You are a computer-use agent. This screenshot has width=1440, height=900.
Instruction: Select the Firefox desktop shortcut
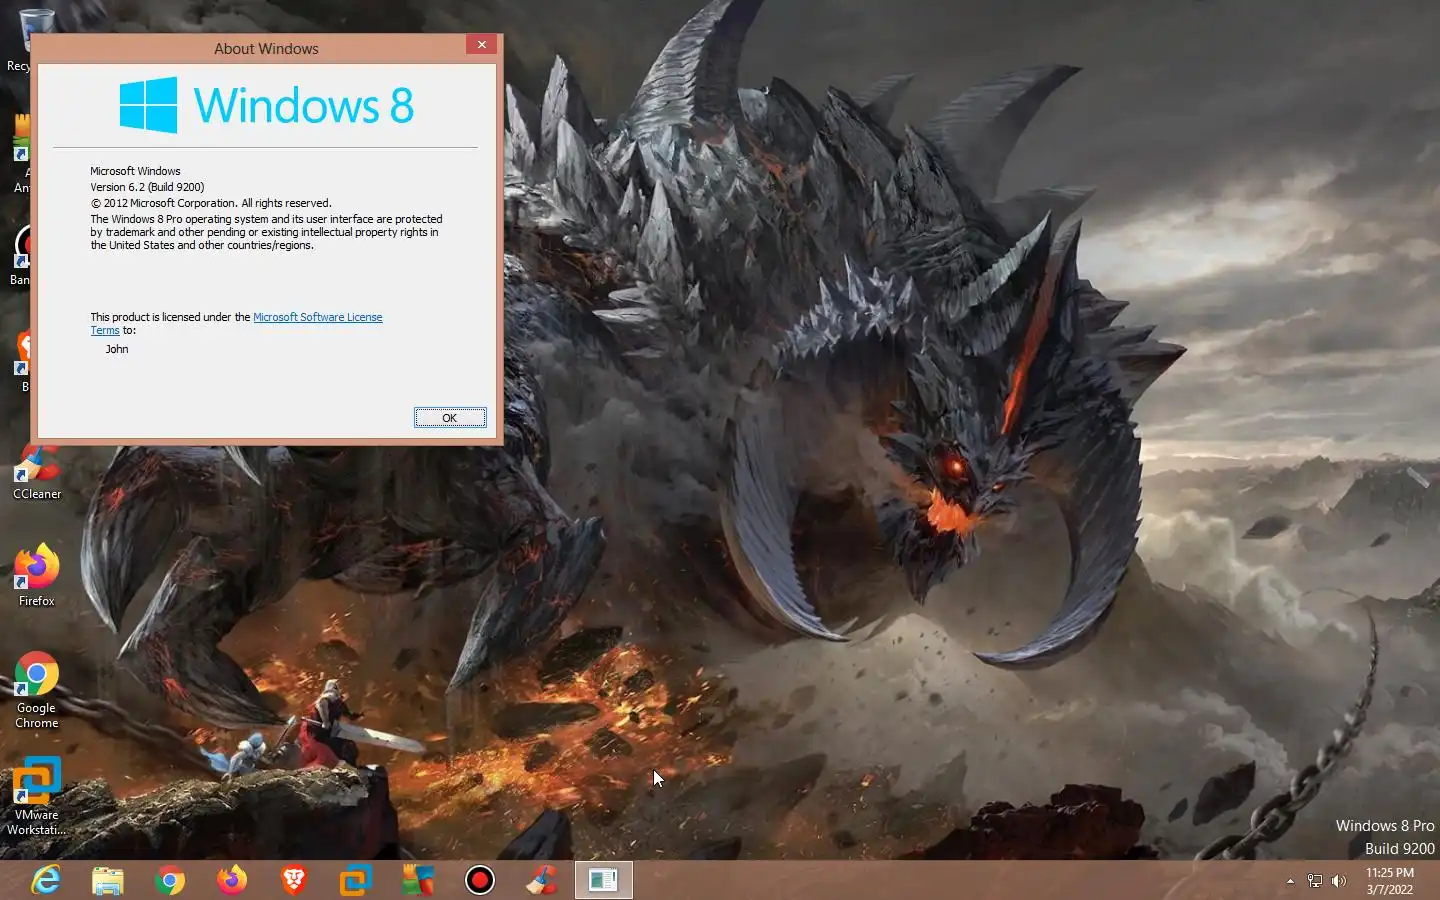click(x=37, y=575)
